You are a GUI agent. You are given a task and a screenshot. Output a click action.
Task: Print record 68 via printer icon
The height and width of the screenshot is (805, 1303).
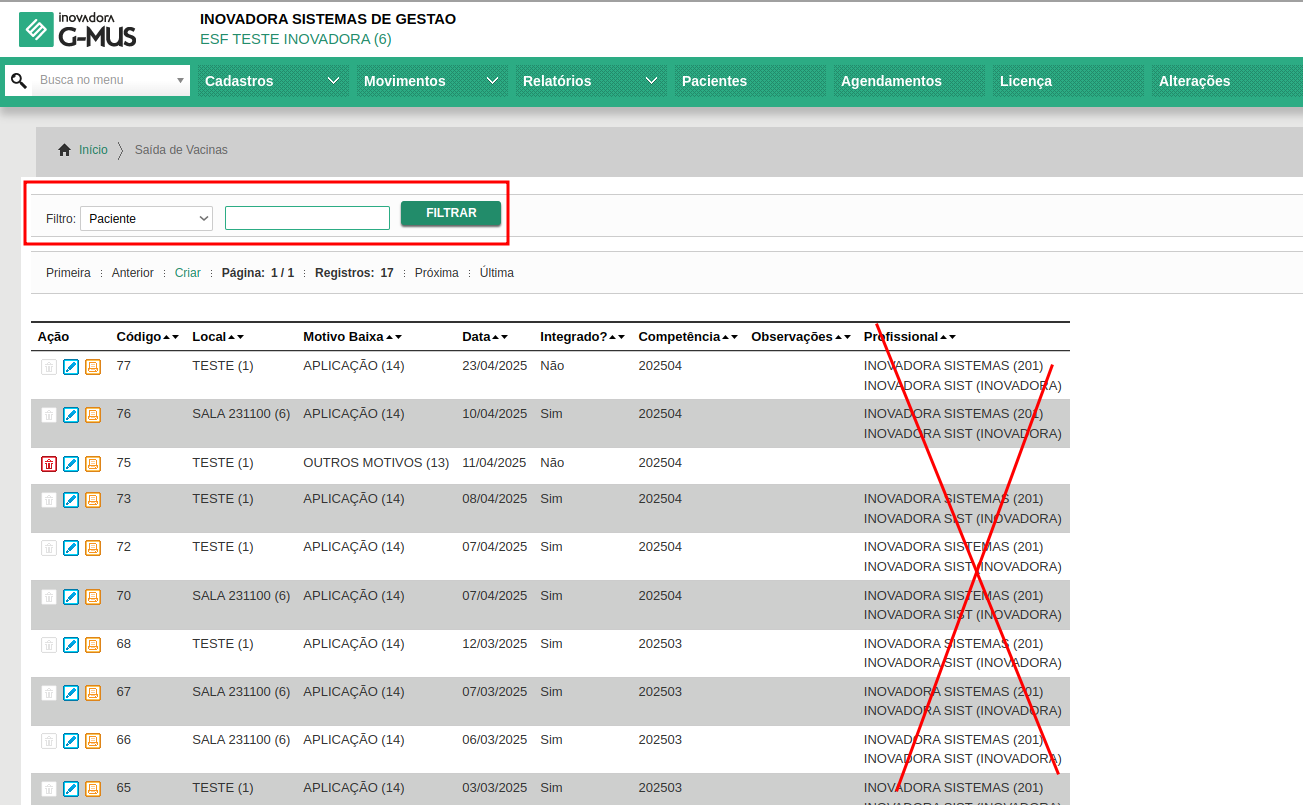pyautogui.click(x=93, y=645)
